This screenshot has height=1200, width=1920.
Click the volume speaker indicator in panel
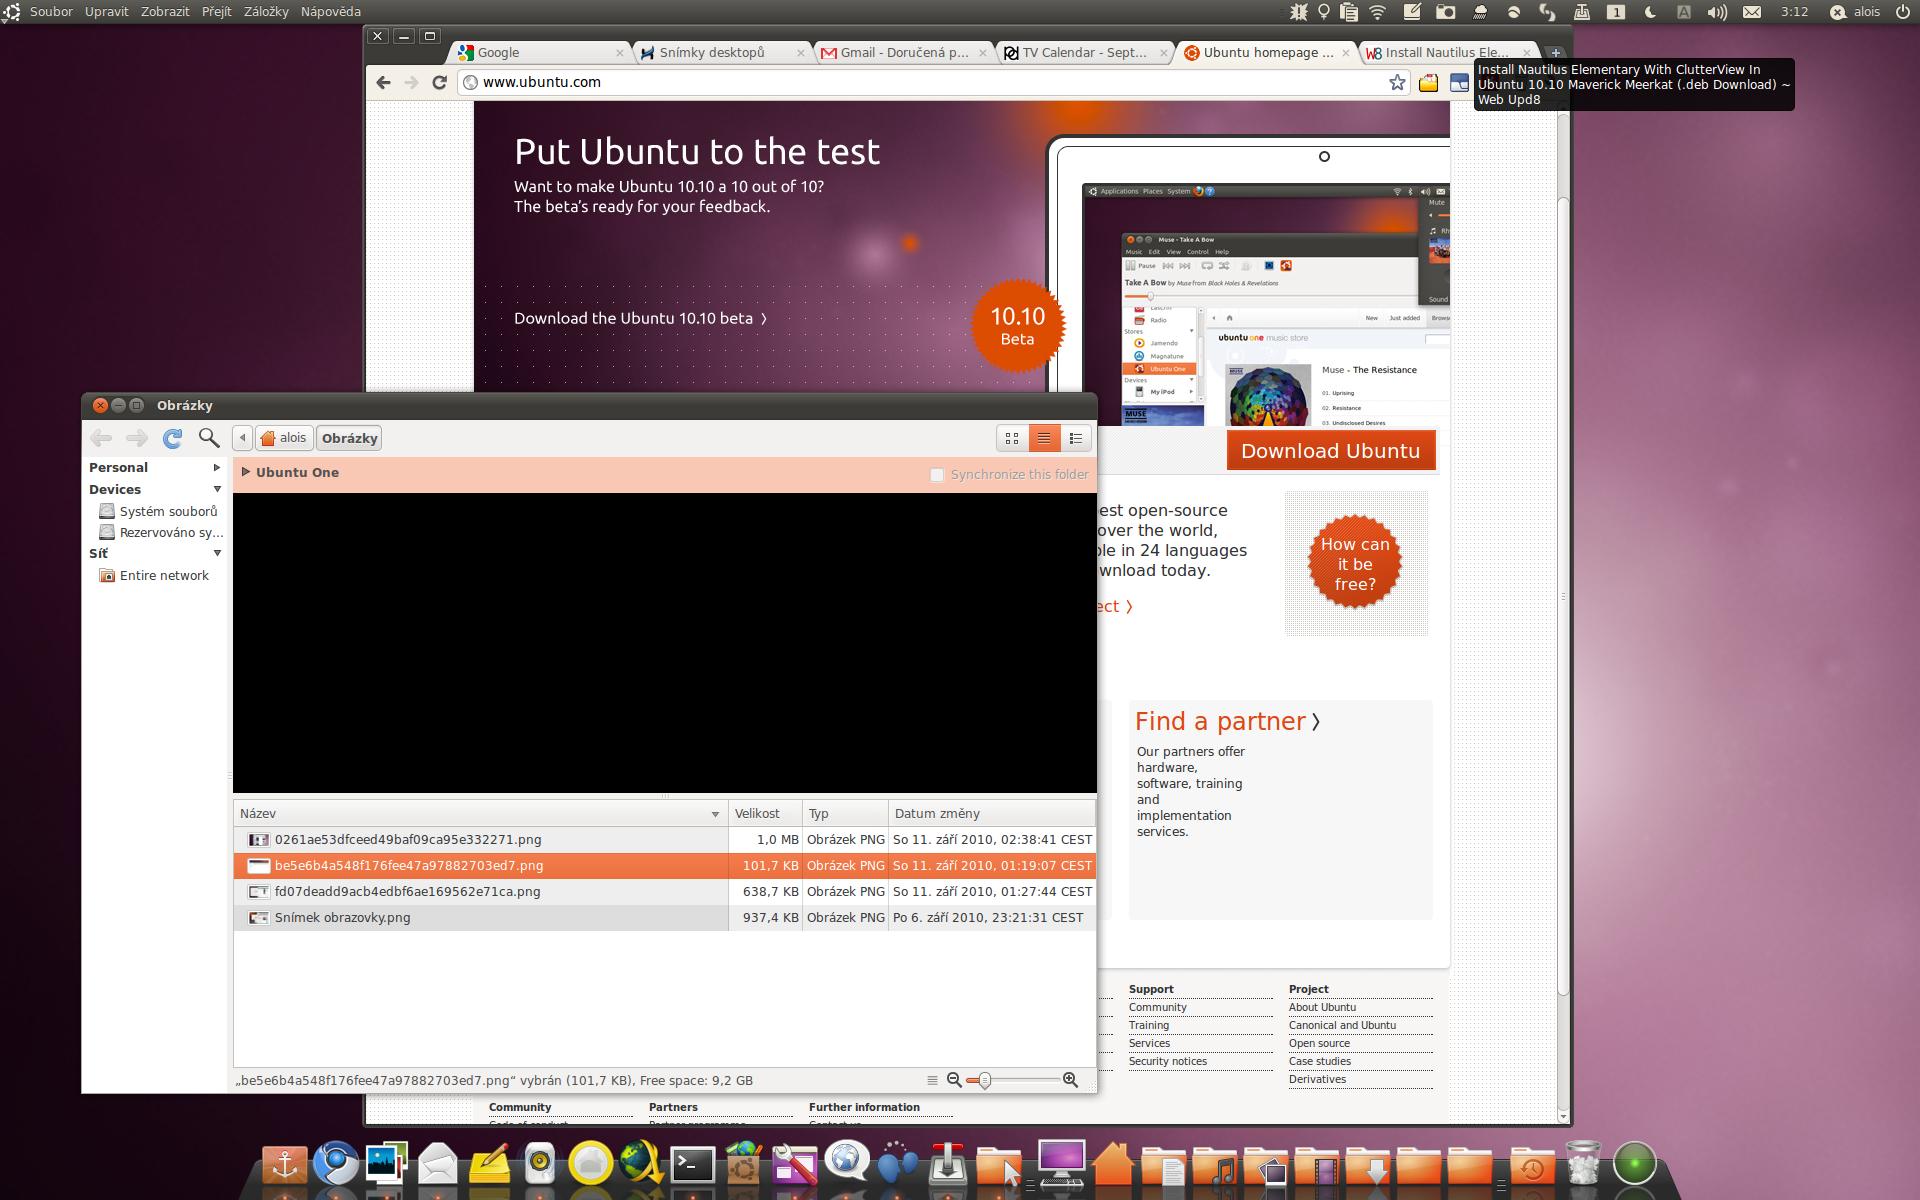click(1716, 12)
